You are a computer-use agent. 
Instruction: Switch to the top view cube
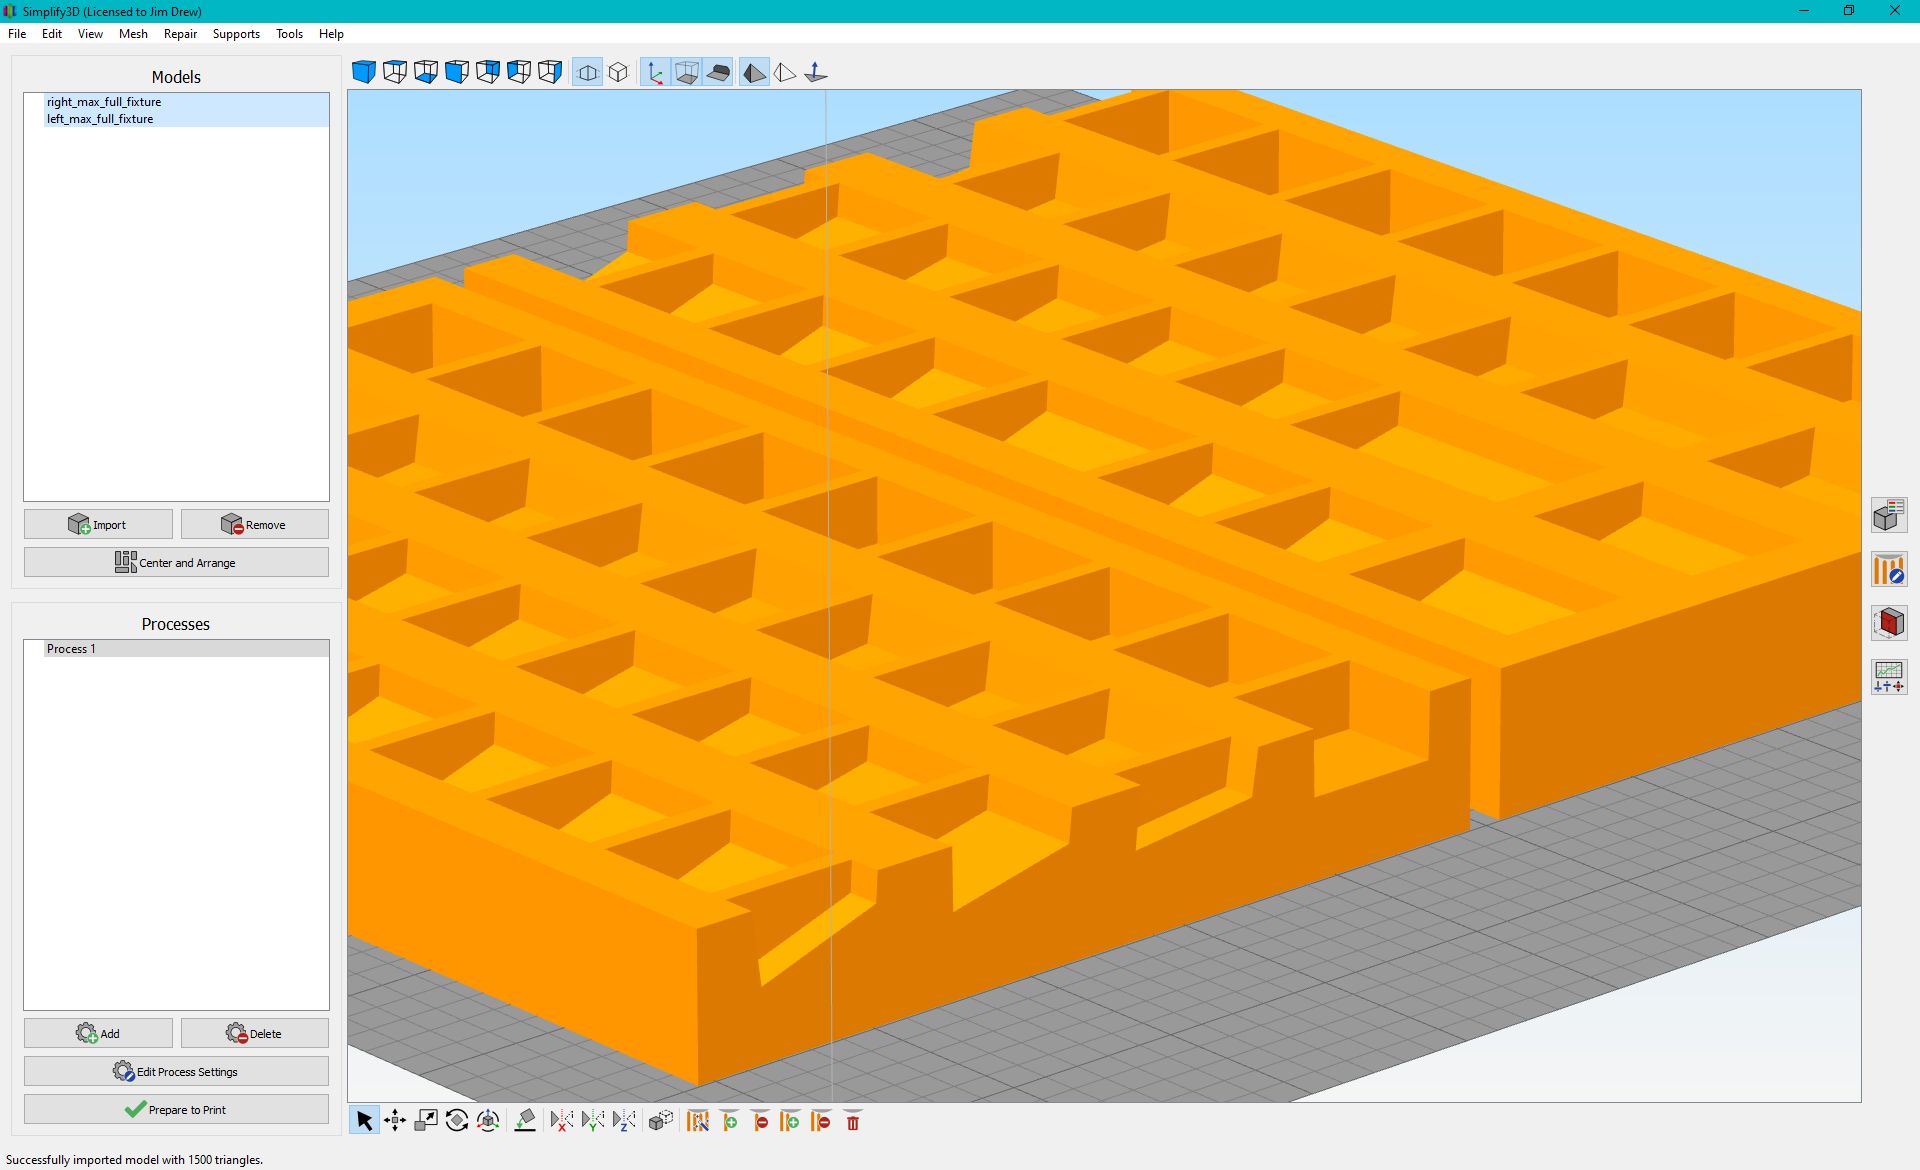click(395, 72)
